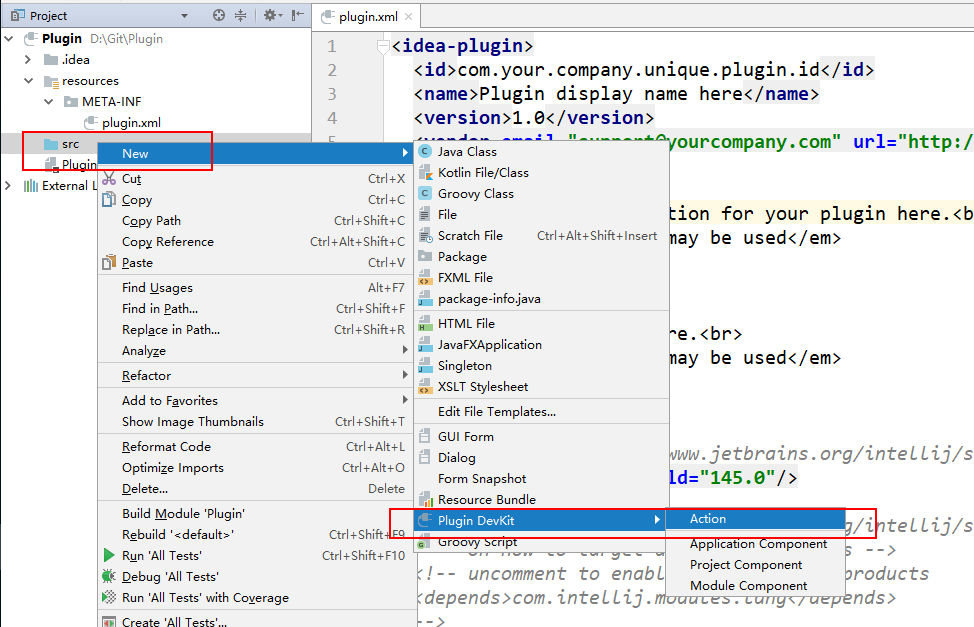Fold the idea-plugin tag in gutter

point(383,46)
